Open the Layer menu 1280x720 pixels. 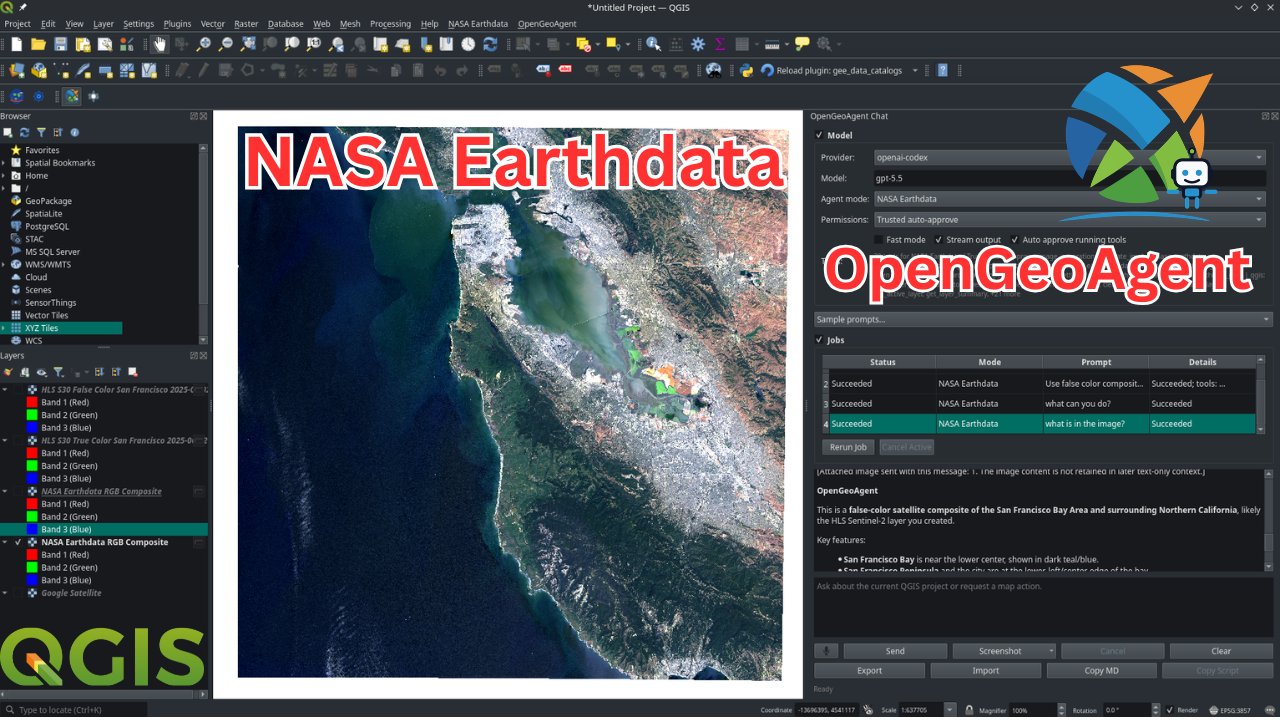[104, 23]
